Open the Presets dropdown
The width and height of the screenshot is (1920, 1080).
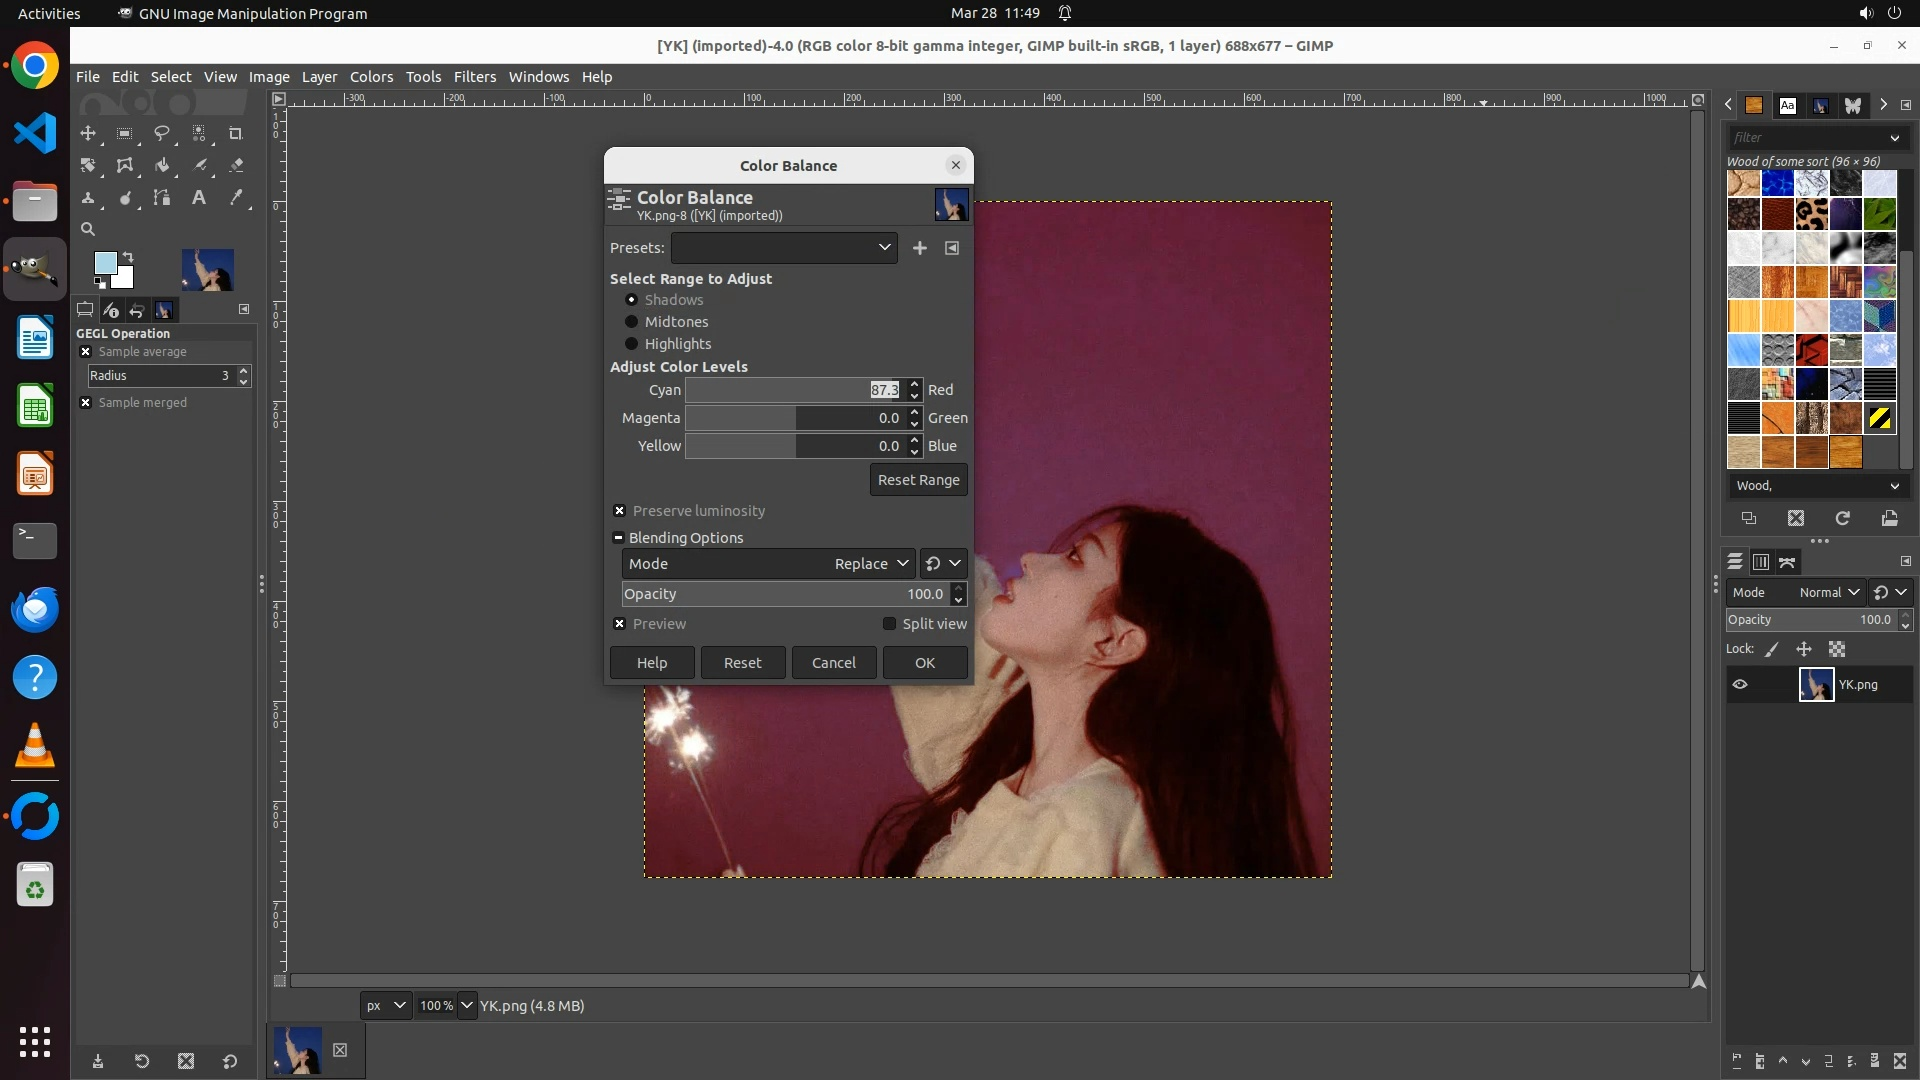[784, 248]
